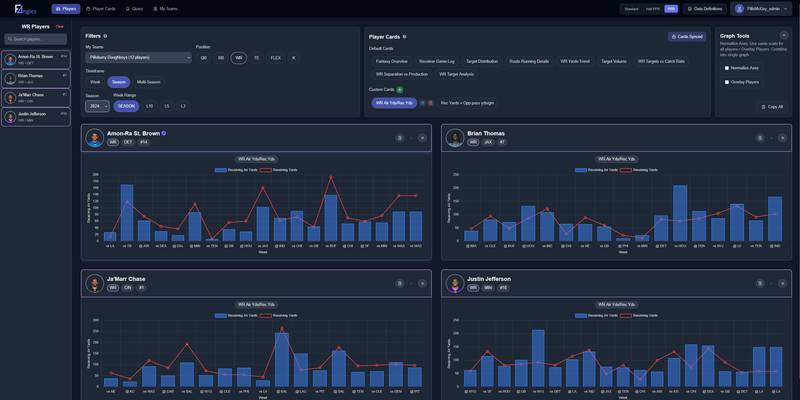
Task: Open the My Teams dropdown
Action: pyautogui.click(x=138, y=58)
